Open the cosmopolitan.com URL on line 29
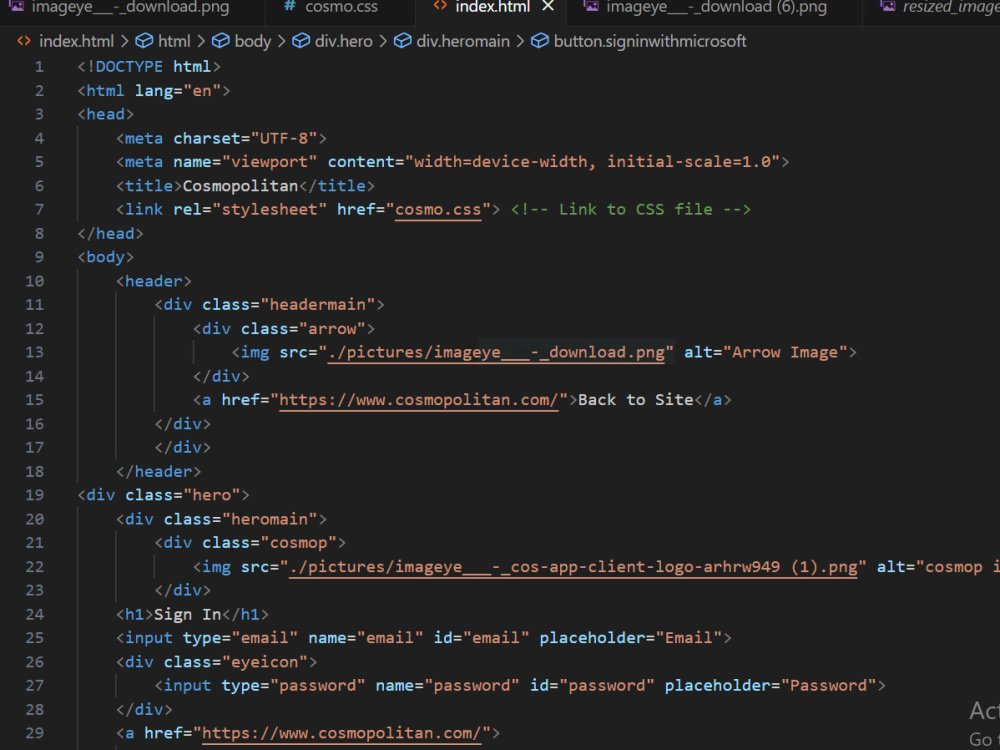 coord(342,733)
